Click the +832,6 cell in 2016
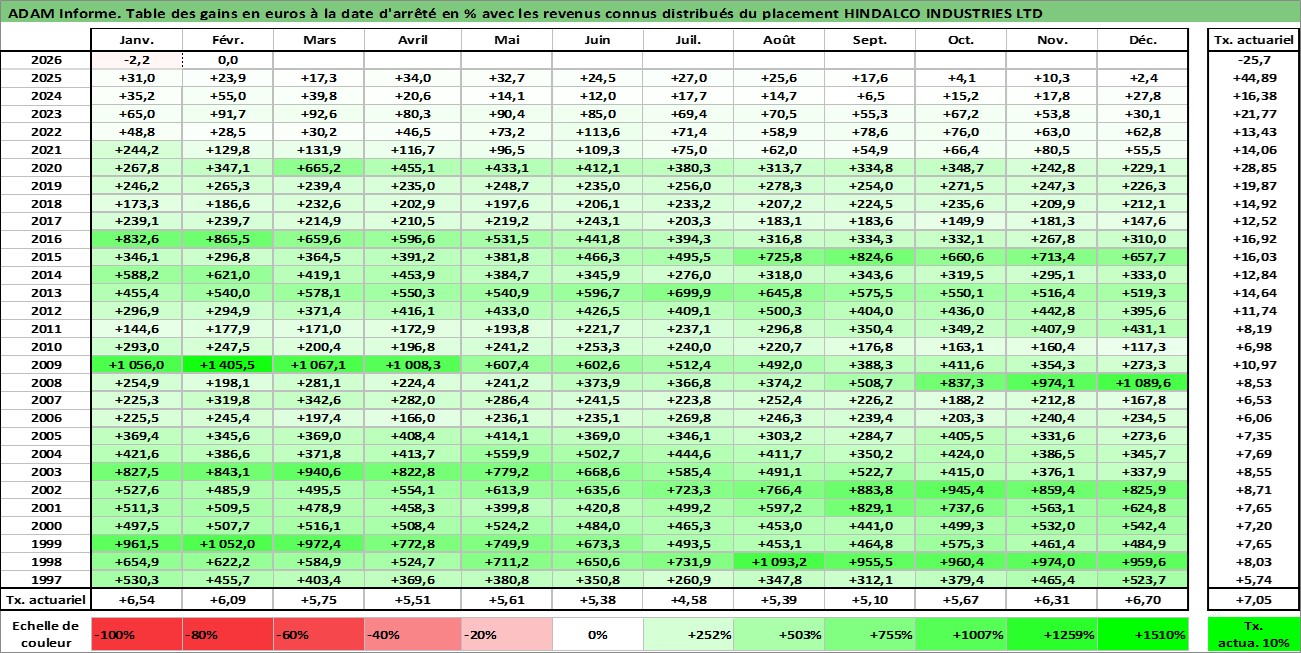The width and height of the screenshot is (1301, 653). tap(137, 239)
